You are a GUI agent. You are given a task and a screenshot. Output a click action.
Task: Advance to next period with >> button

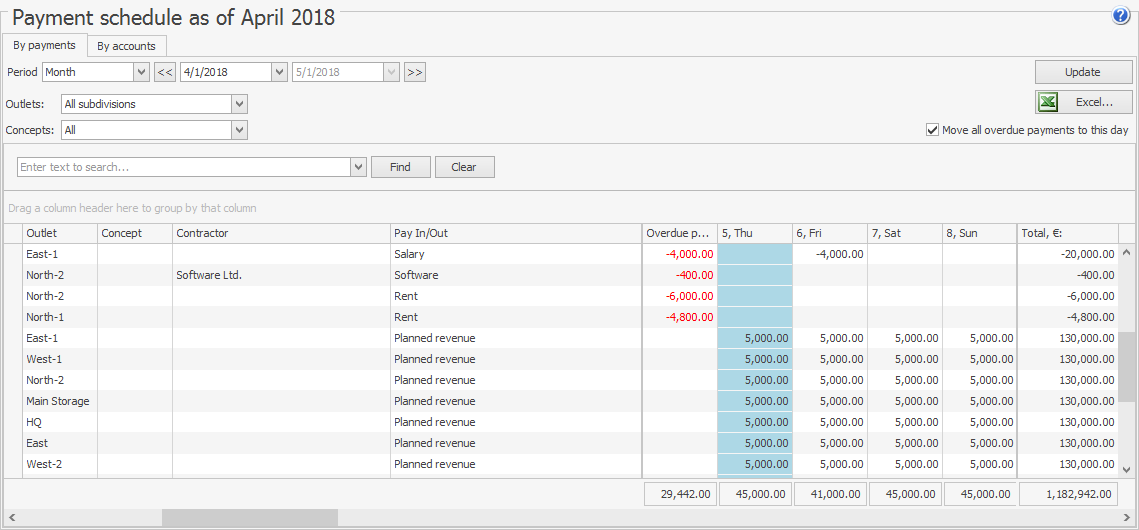tap(415, 72)
